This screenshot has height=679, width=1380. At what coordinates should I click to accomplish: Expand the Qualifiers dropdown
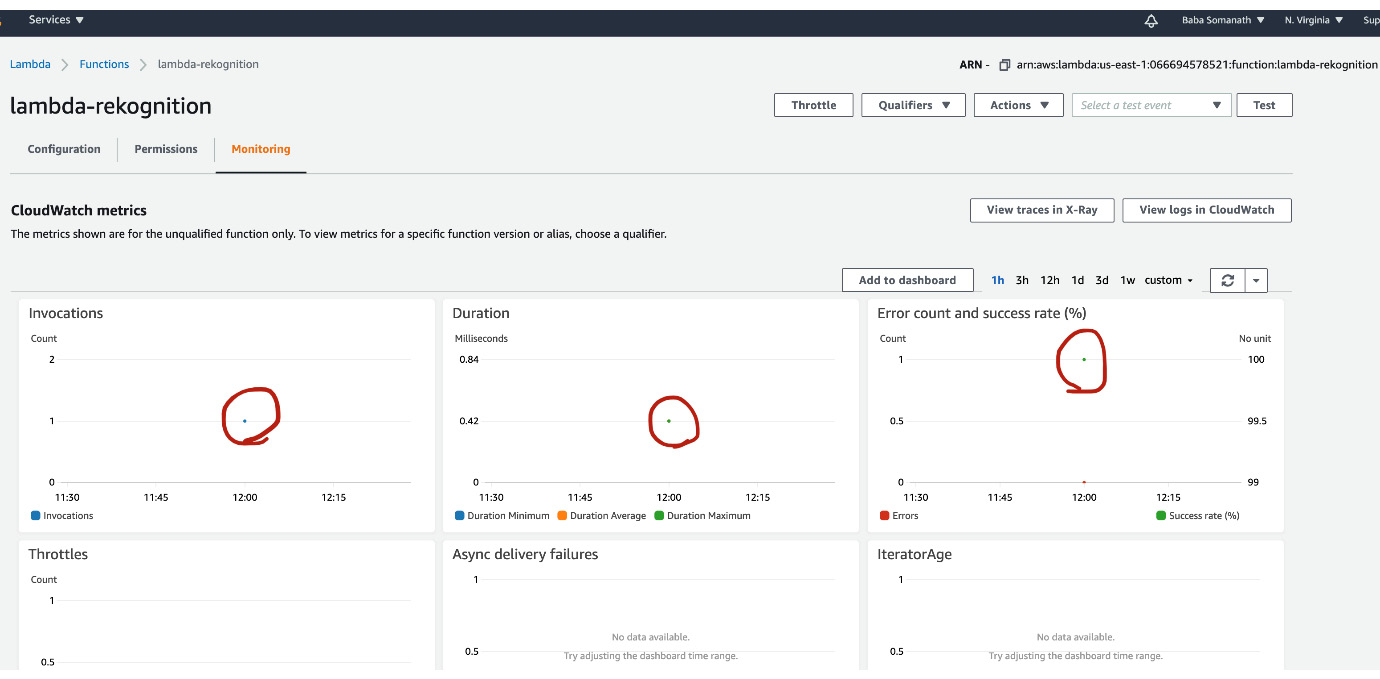(x=913, y=105)
